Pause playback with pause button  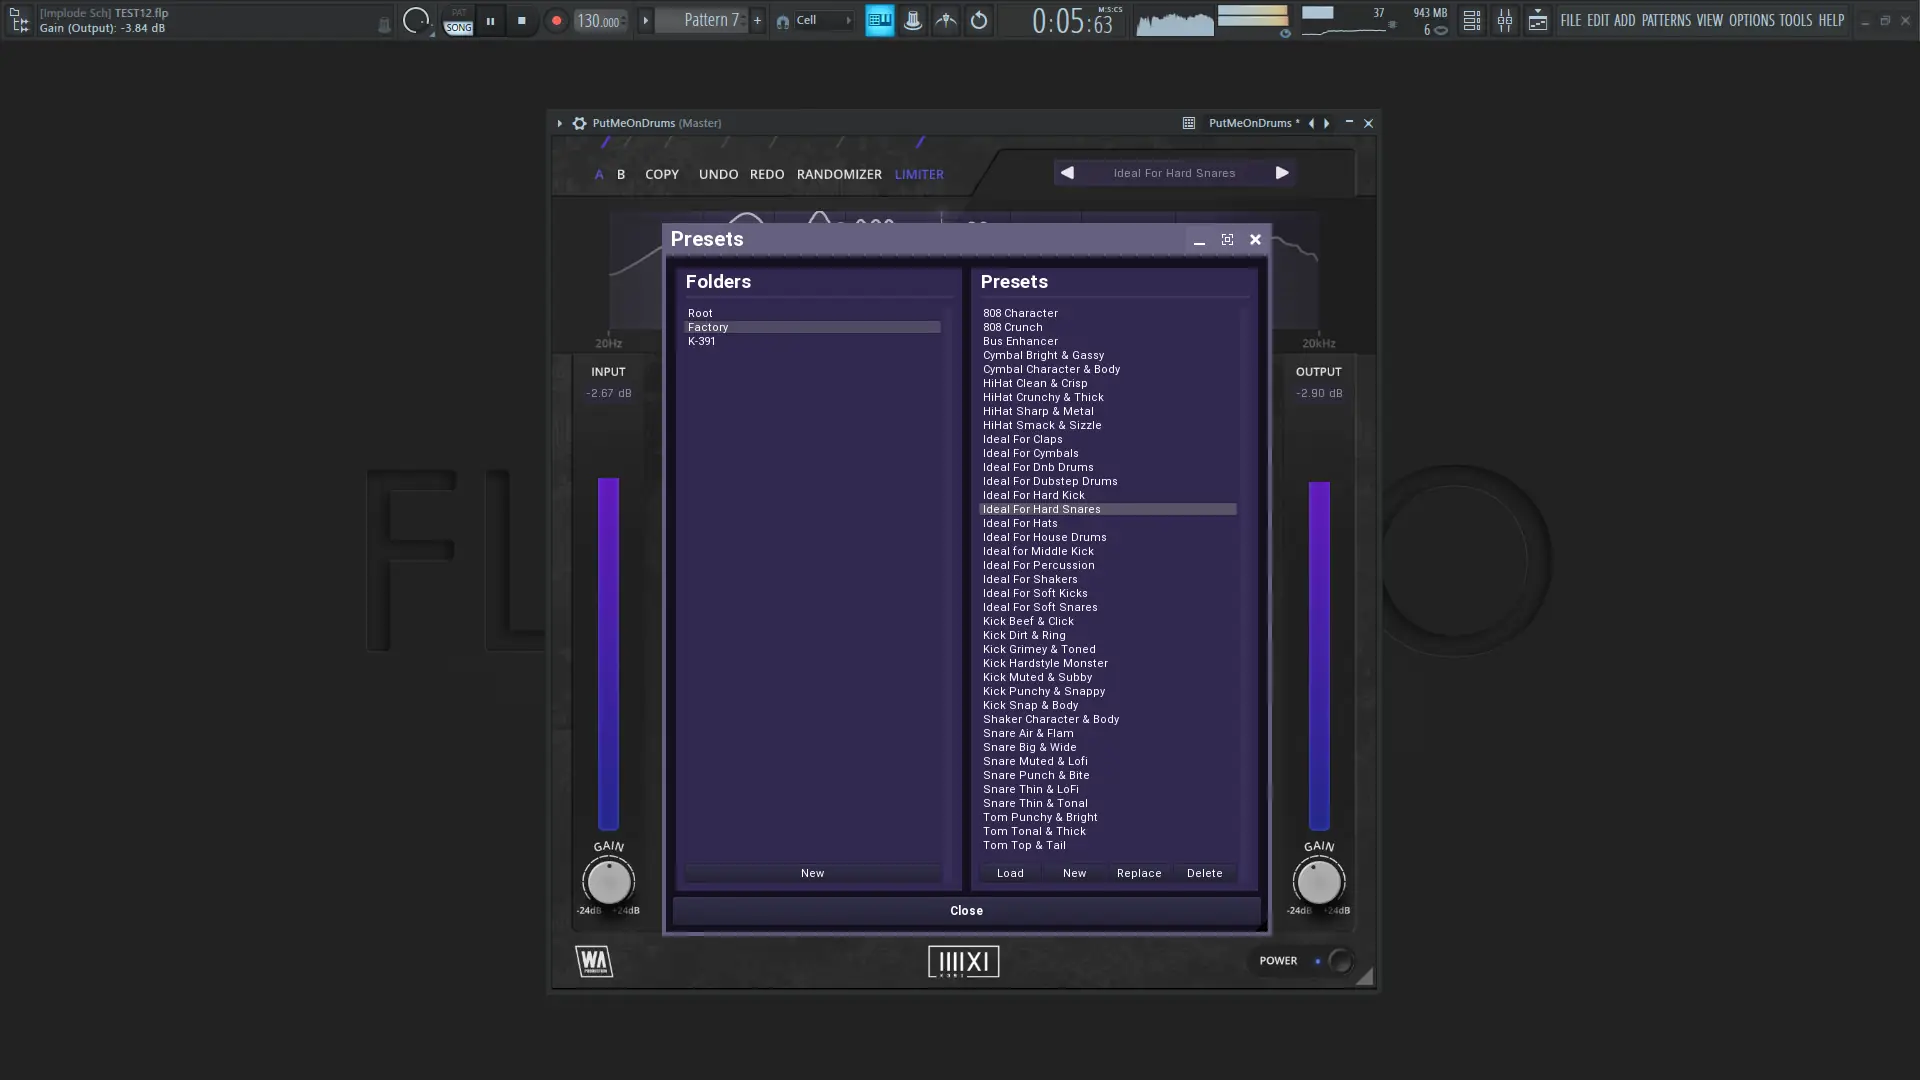point(490,20)
